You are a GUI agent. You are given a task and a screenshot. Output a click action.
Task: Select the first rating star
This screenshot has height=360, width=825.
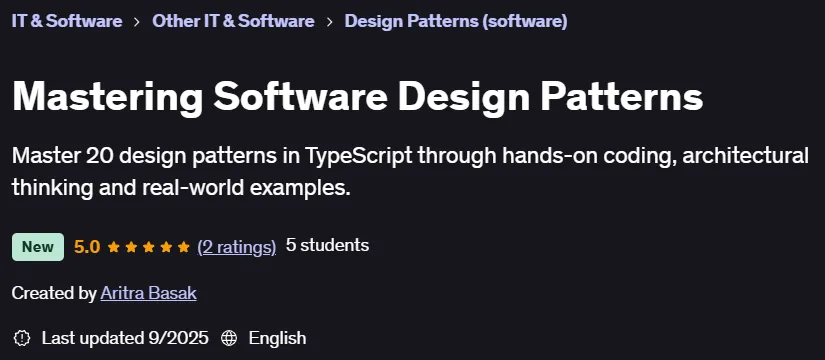tap(114, 247)
